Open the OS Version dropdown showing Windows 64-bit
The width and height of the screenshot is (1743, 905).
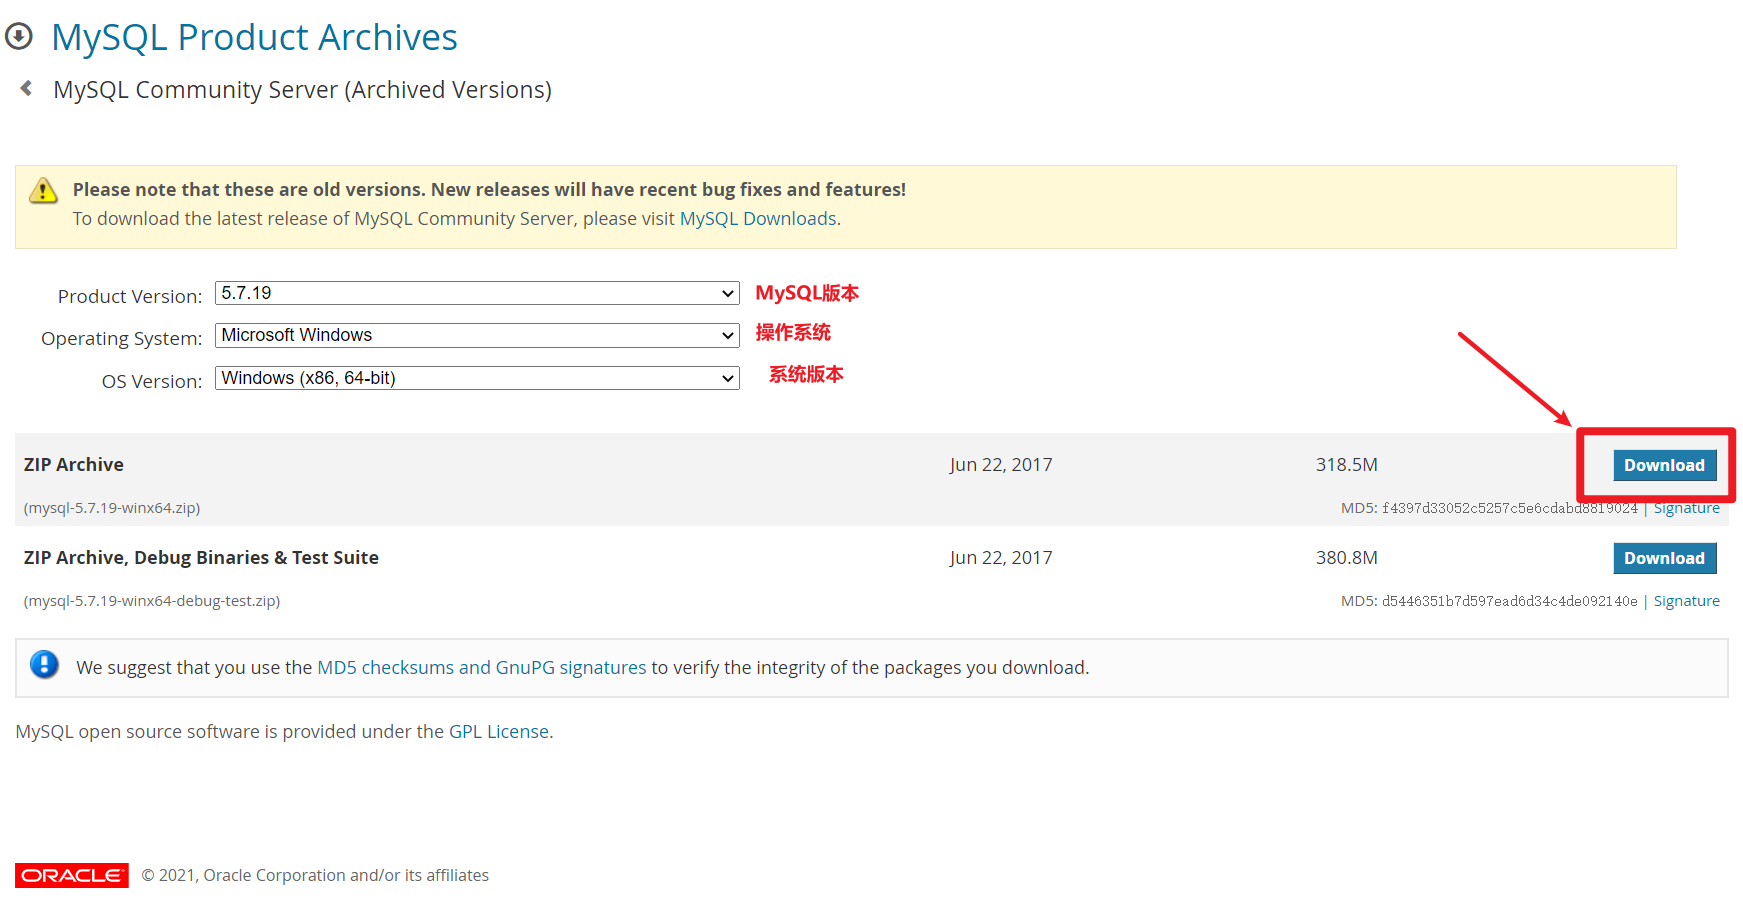pos(477,378)
